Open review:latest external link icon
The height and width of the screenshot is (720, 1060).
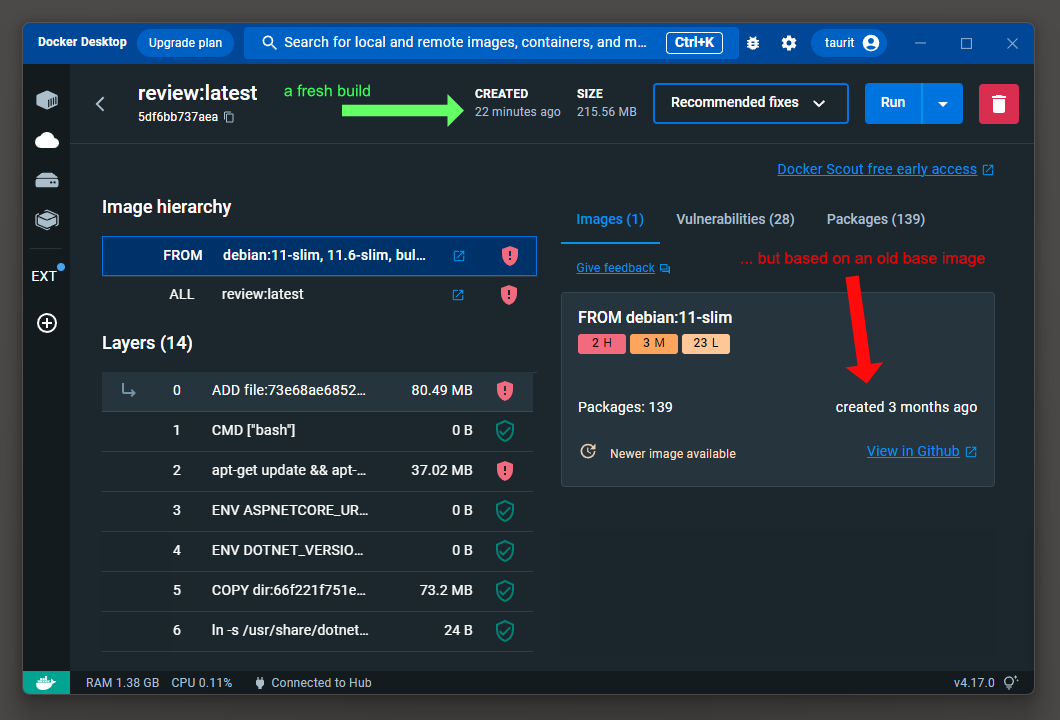click(x=458, y=295)
